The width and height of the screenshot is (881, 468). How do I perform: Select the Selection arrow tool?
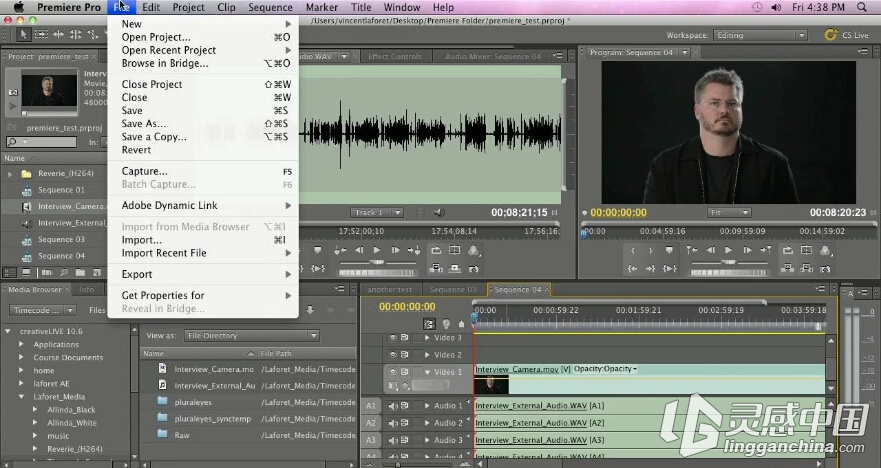click(23, 34)
